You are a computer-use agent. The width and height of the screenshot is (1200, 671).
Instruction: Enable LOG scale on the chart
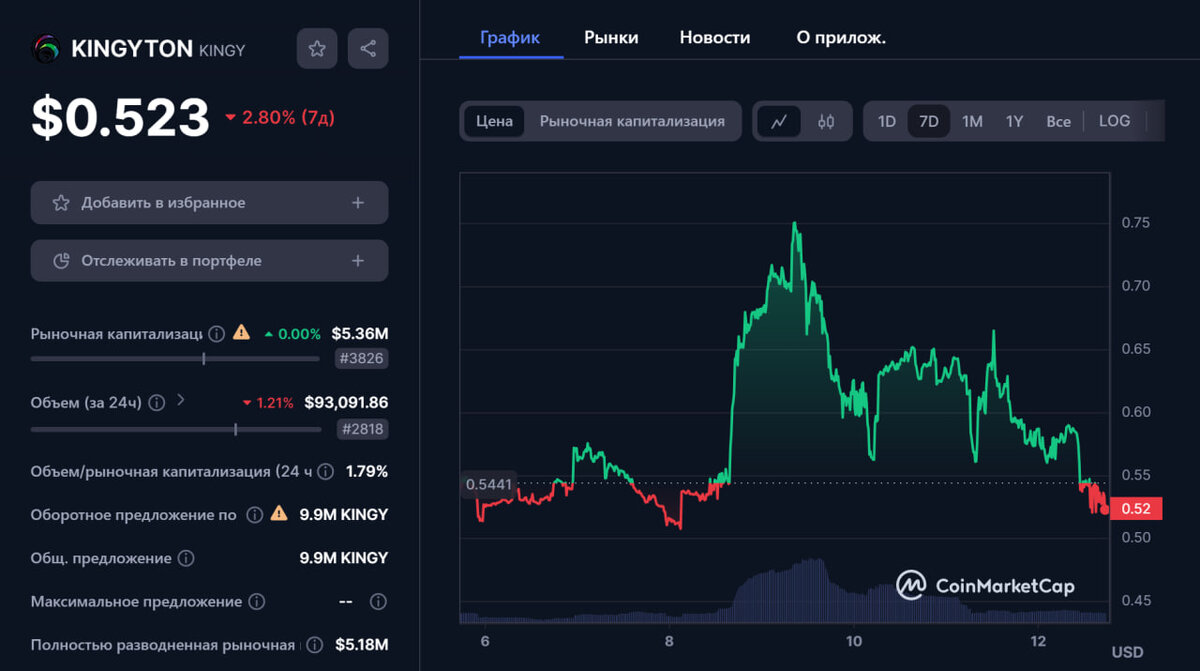(1114, 120)
